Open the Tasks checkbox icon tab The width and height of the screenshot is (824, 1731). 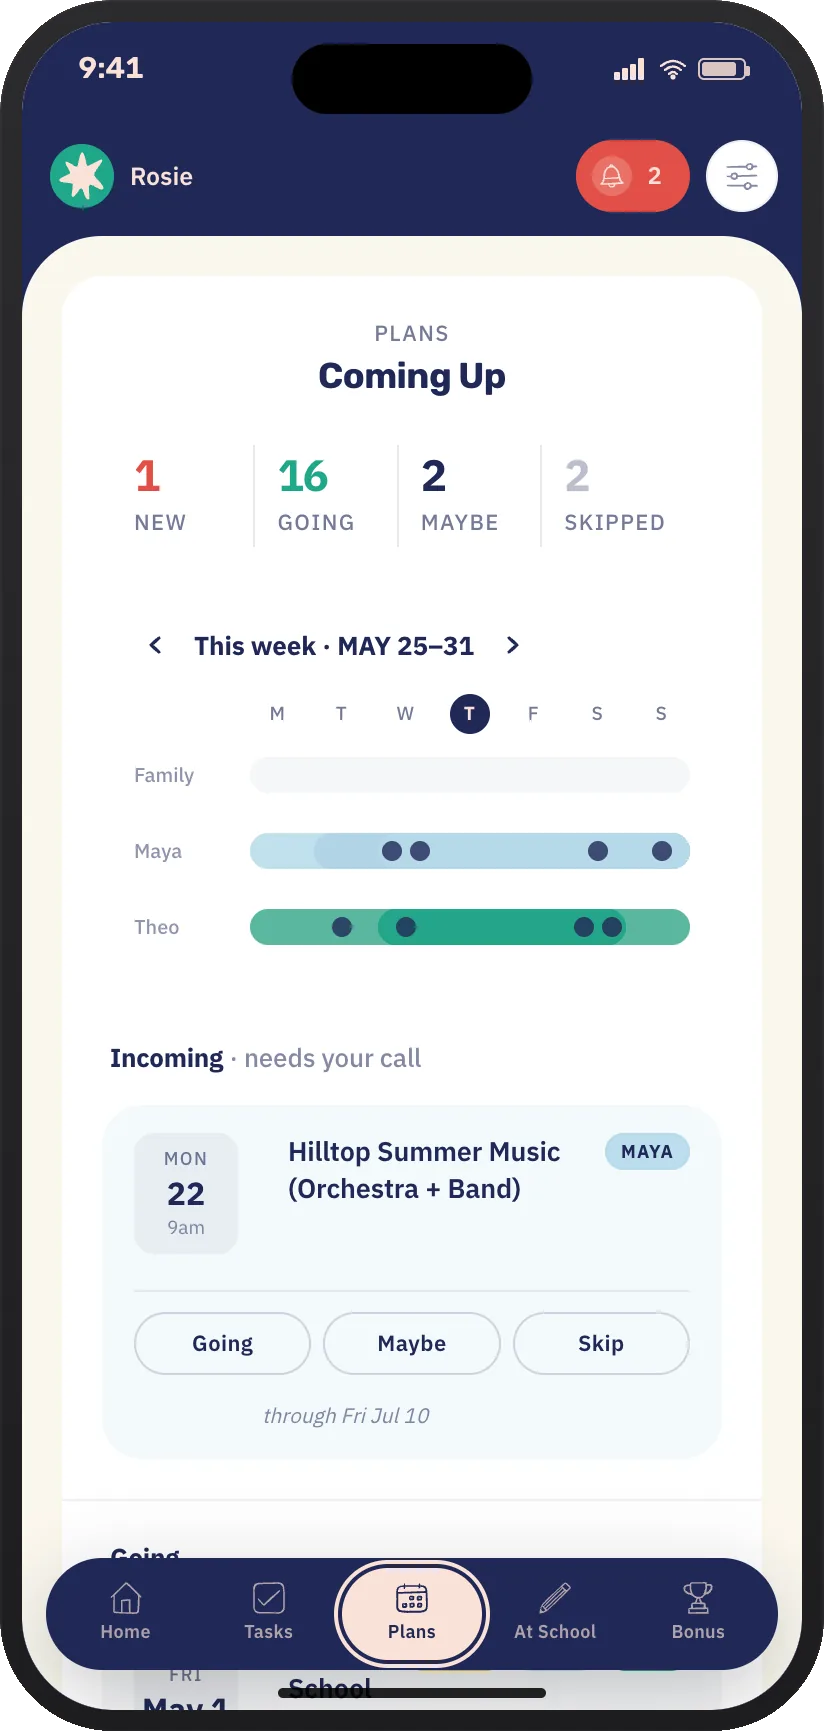(268, 1611)
